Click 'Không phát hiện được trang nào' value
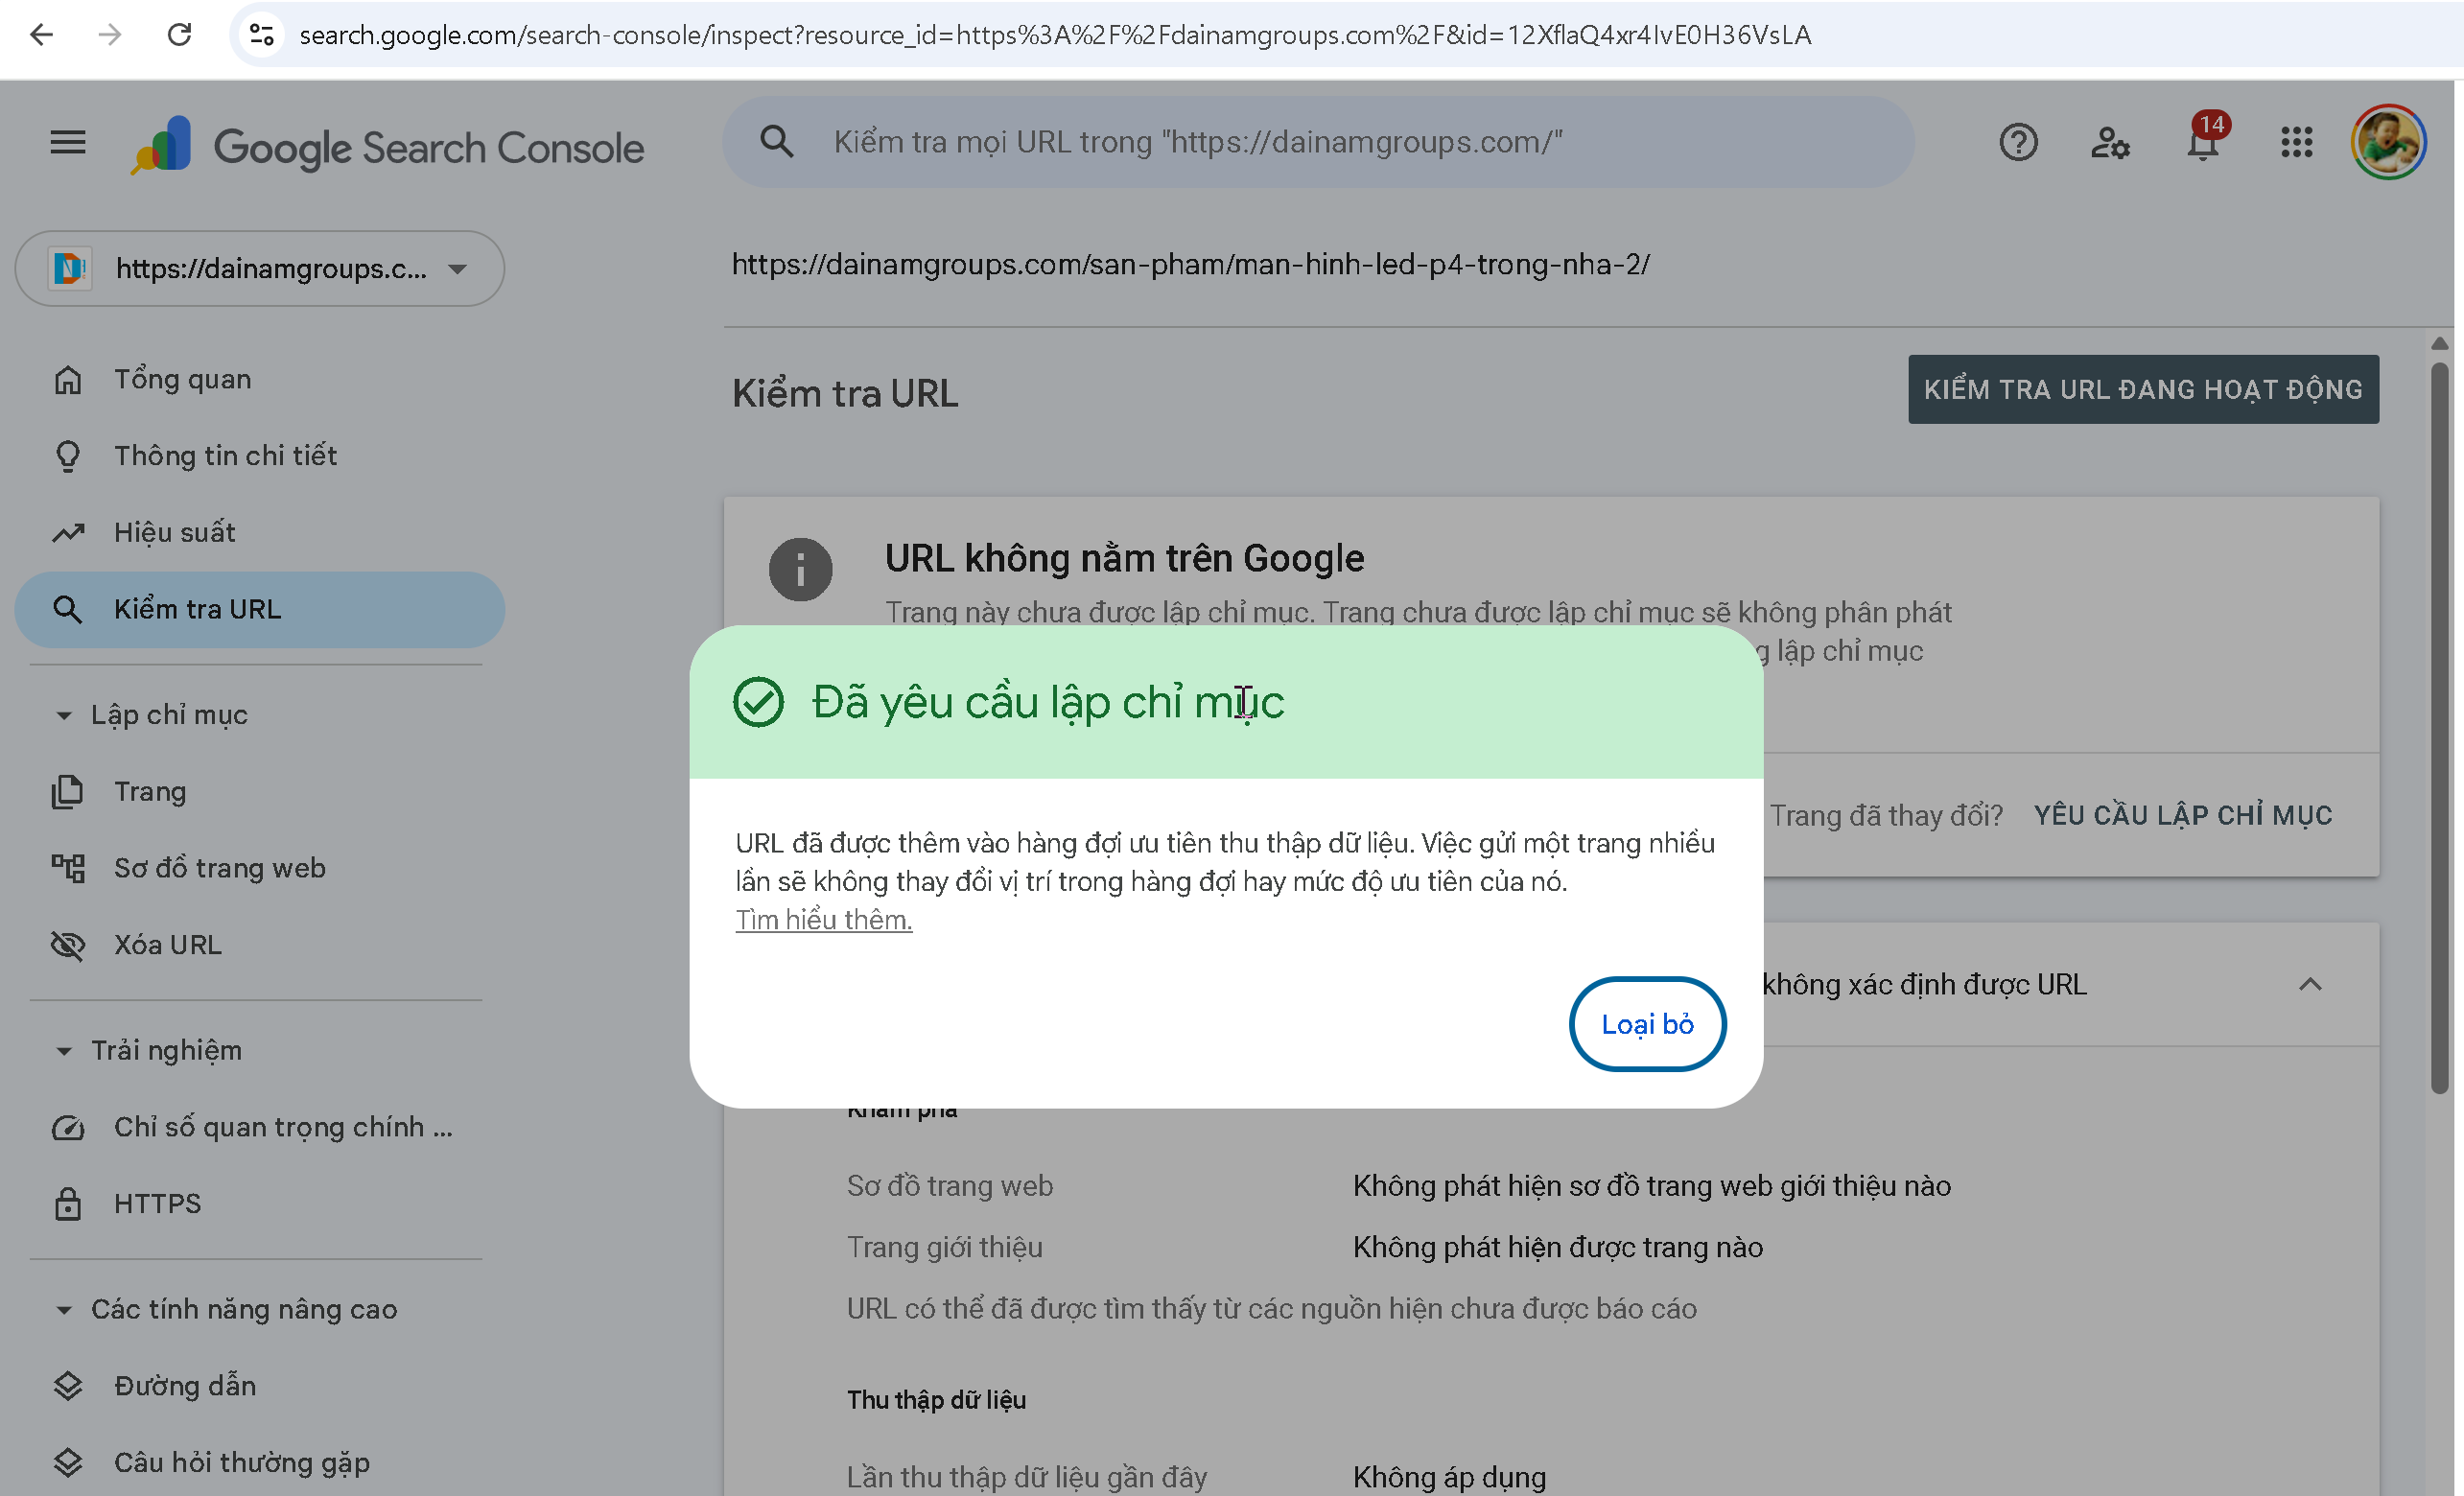This screenshot has width=2464, height=1496. click(x=1557, y=1247)
